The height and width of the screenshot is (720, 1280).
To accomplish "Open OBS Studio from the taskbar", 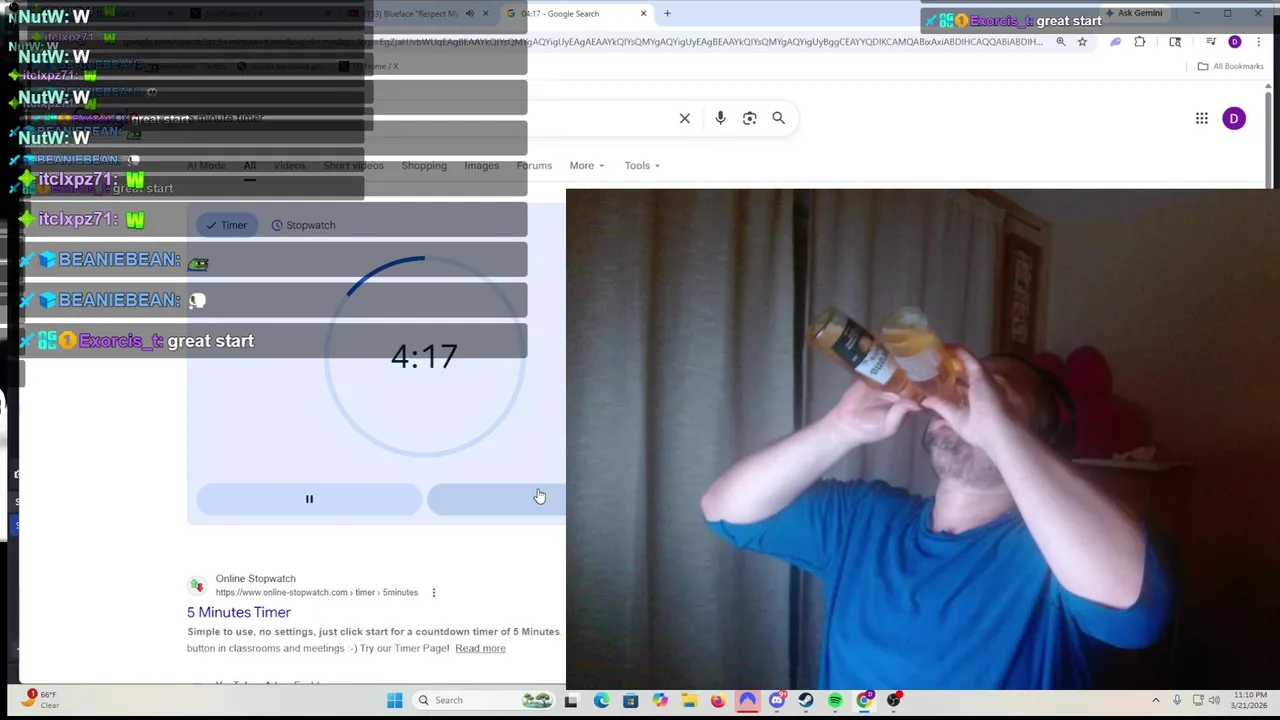I will [x=894, y=700].
